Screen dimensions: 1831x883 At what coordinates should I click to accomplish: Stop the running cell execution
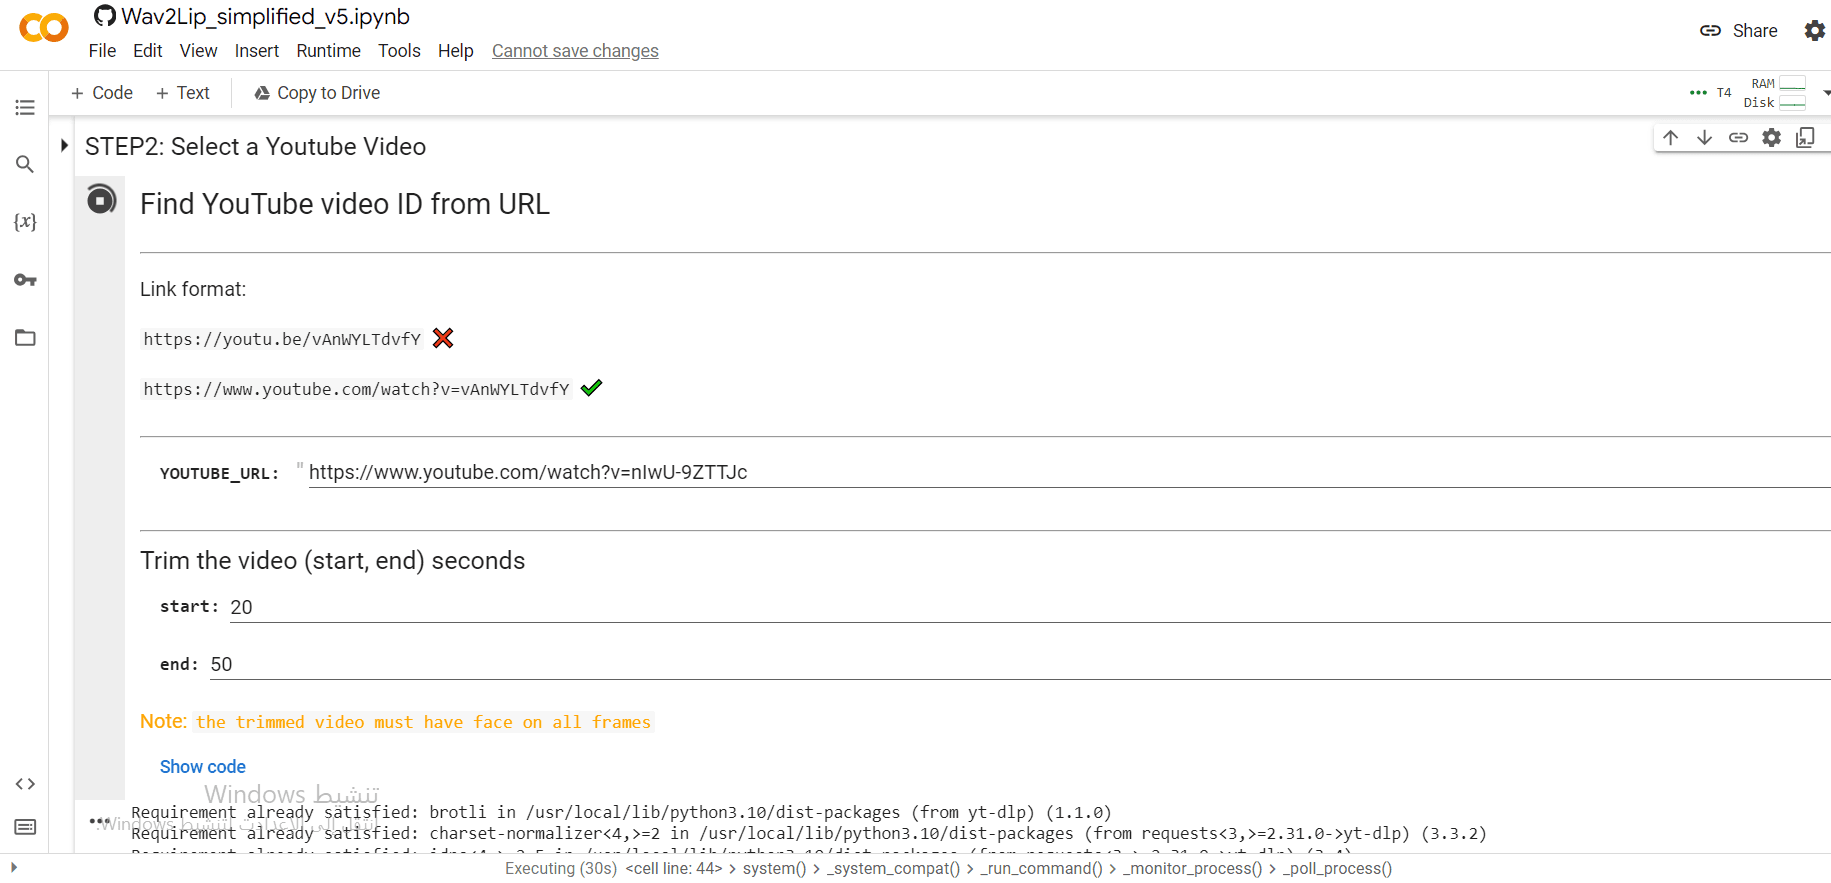click(101, 200)
